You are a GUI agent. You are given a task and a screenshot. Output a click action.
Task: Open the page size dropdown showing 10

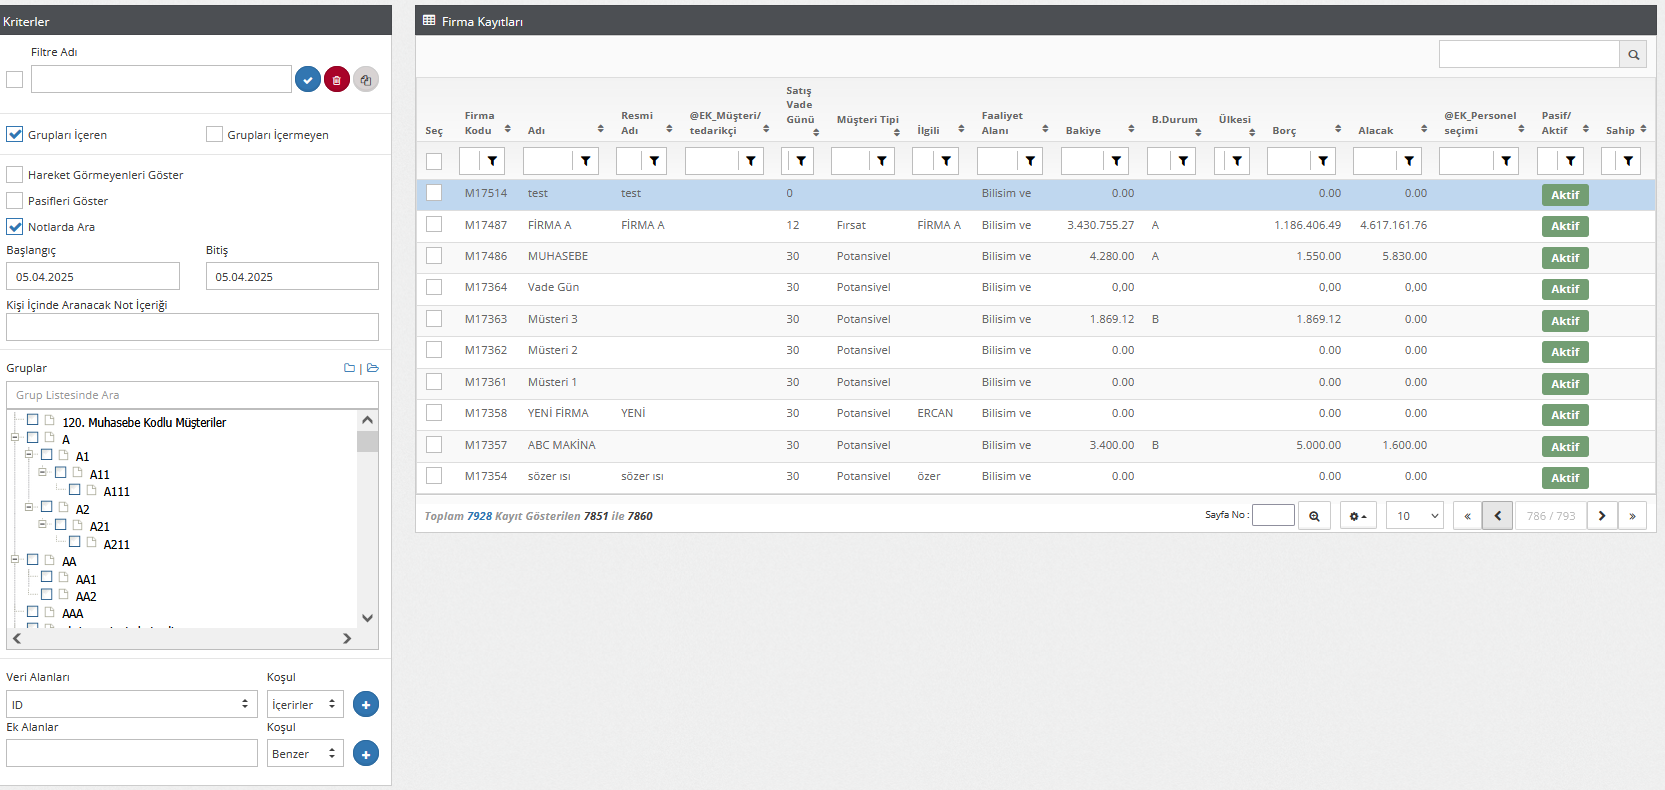[x=1415, y=516]
